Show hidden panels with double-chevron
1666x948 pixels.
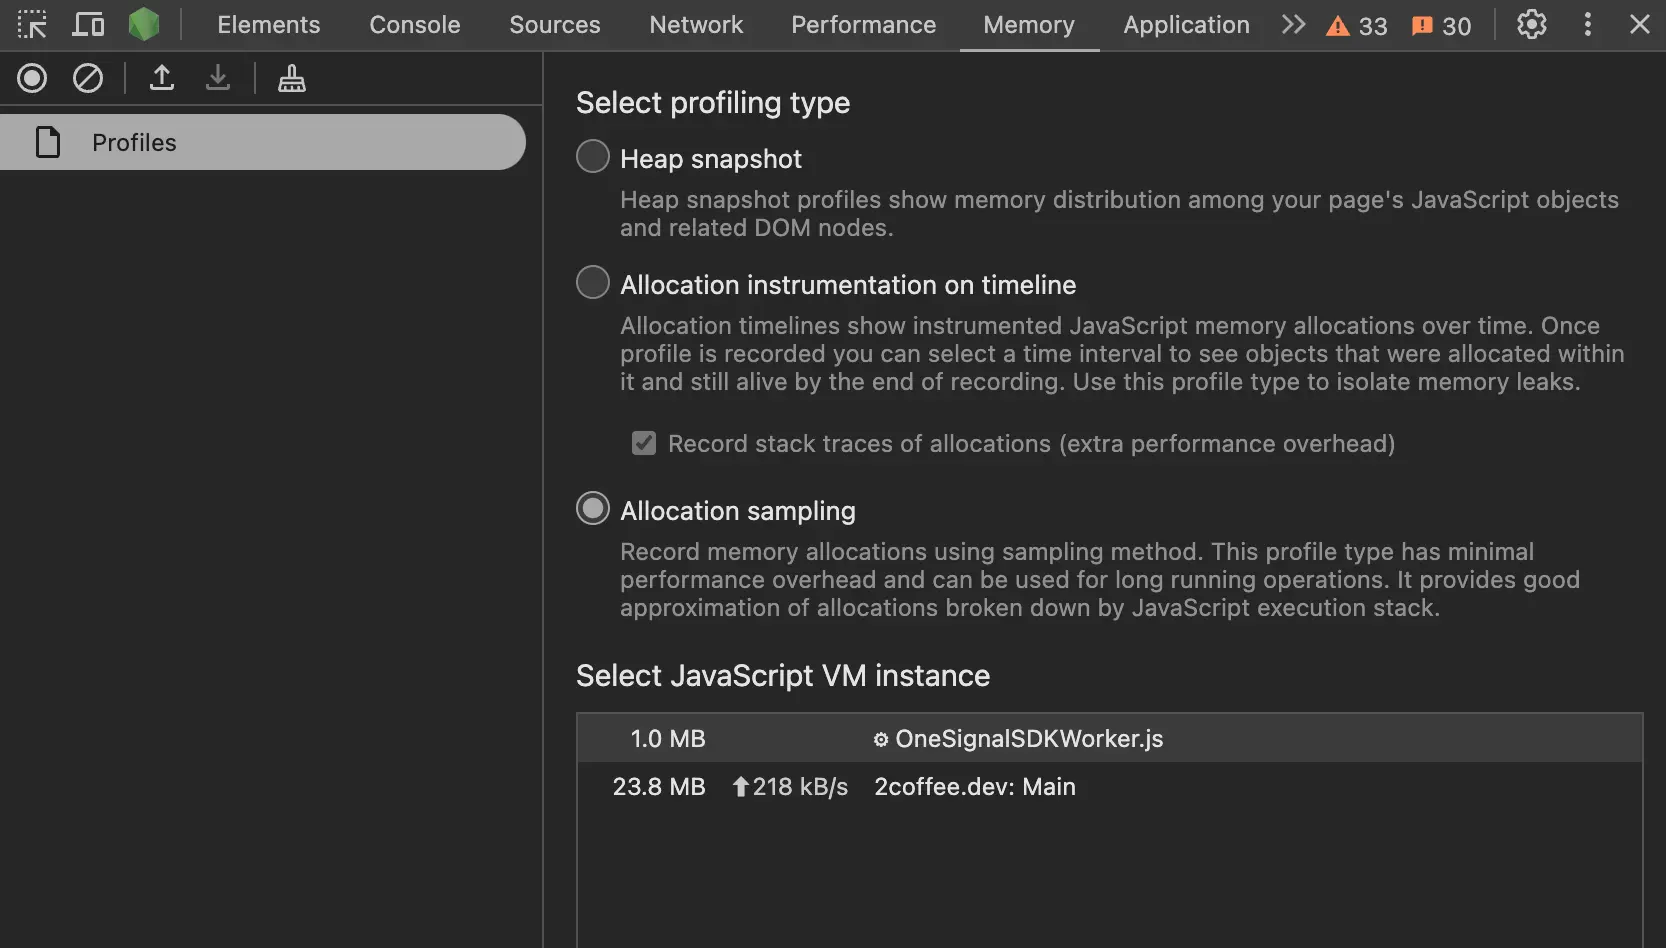pos(1292,24)
